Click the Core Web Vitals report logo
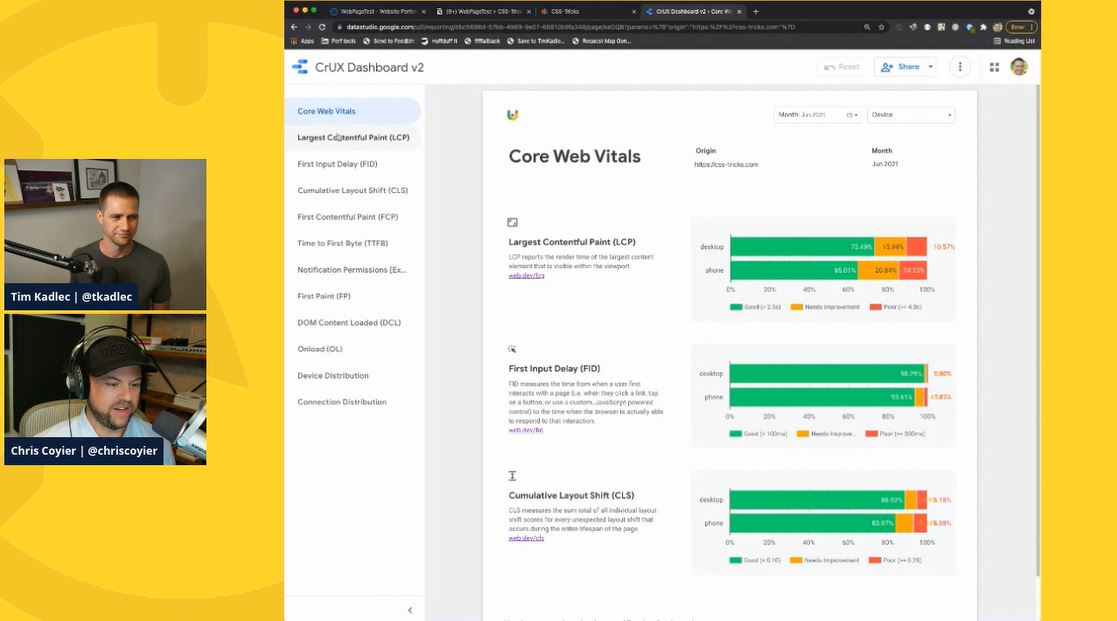The width and height of the screenshot is (1117, 621). coord(512,115)
